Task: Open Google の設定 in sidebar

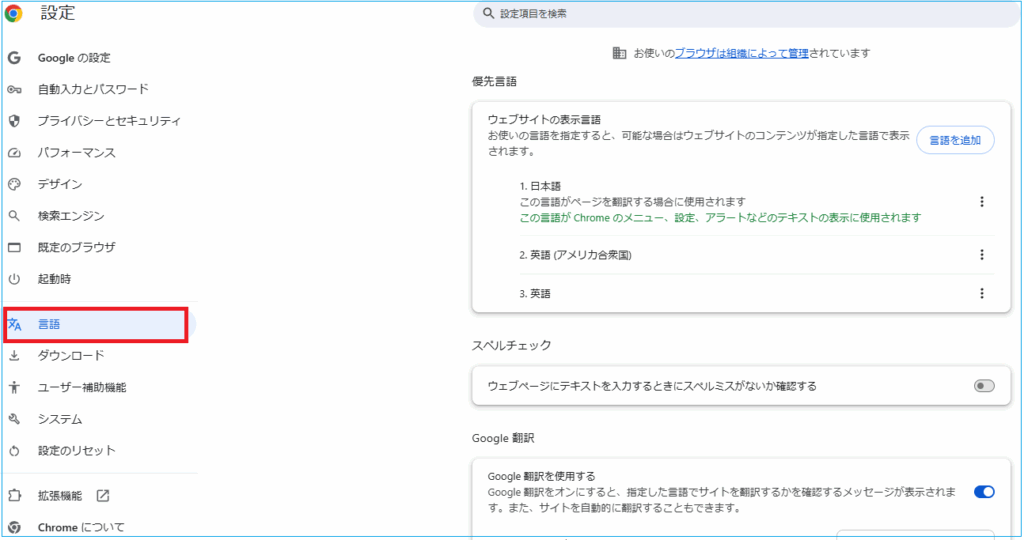Action: [74, 58]
